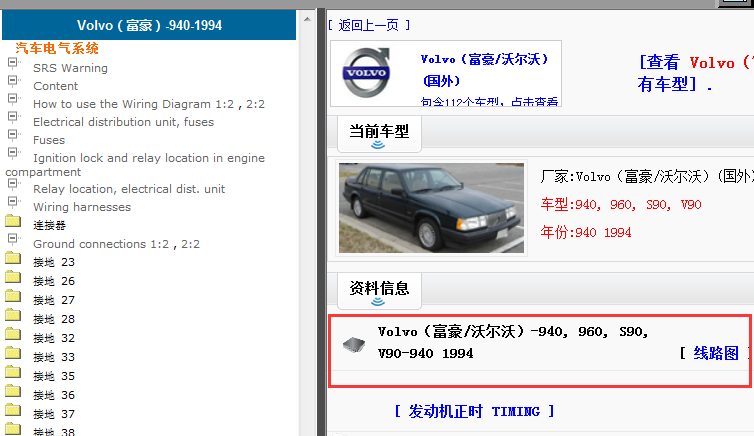Open the 接地 26 folder icon
The height and width of the screenshot is (436, 754).
[13, 277]
